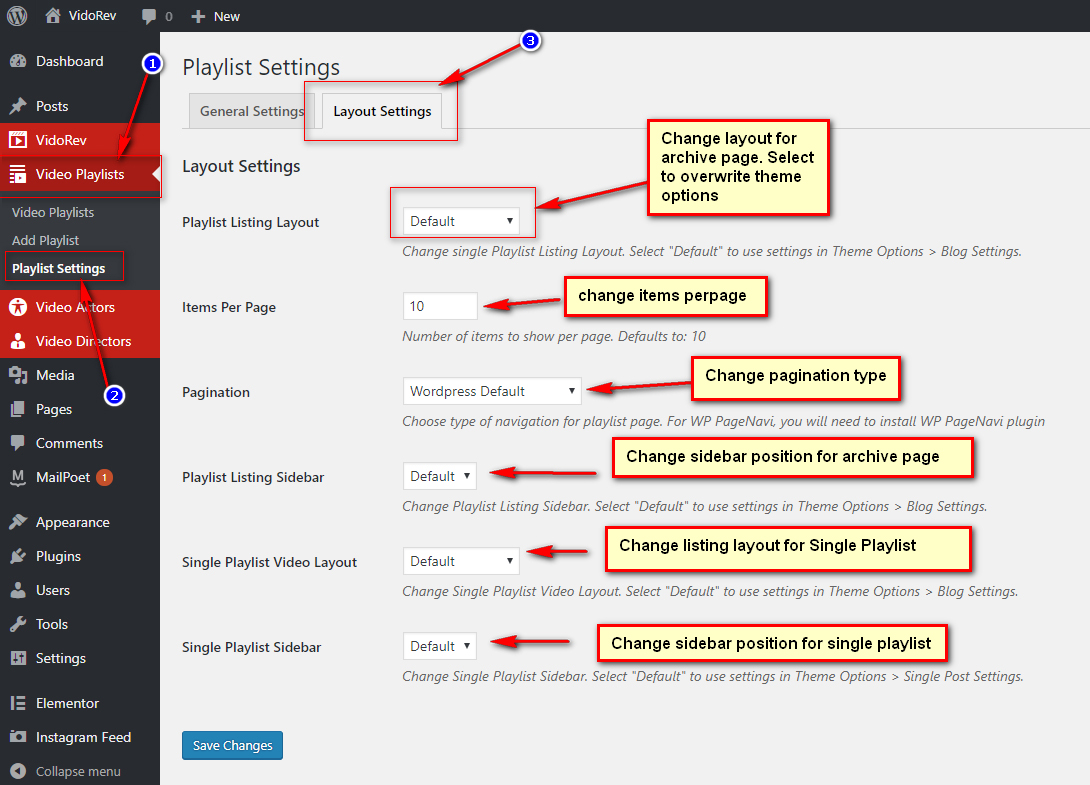The height and width of the screenshot is (785, 1090).
Task: Collapse the admin sidebar menu
Action: pos(66,771)
